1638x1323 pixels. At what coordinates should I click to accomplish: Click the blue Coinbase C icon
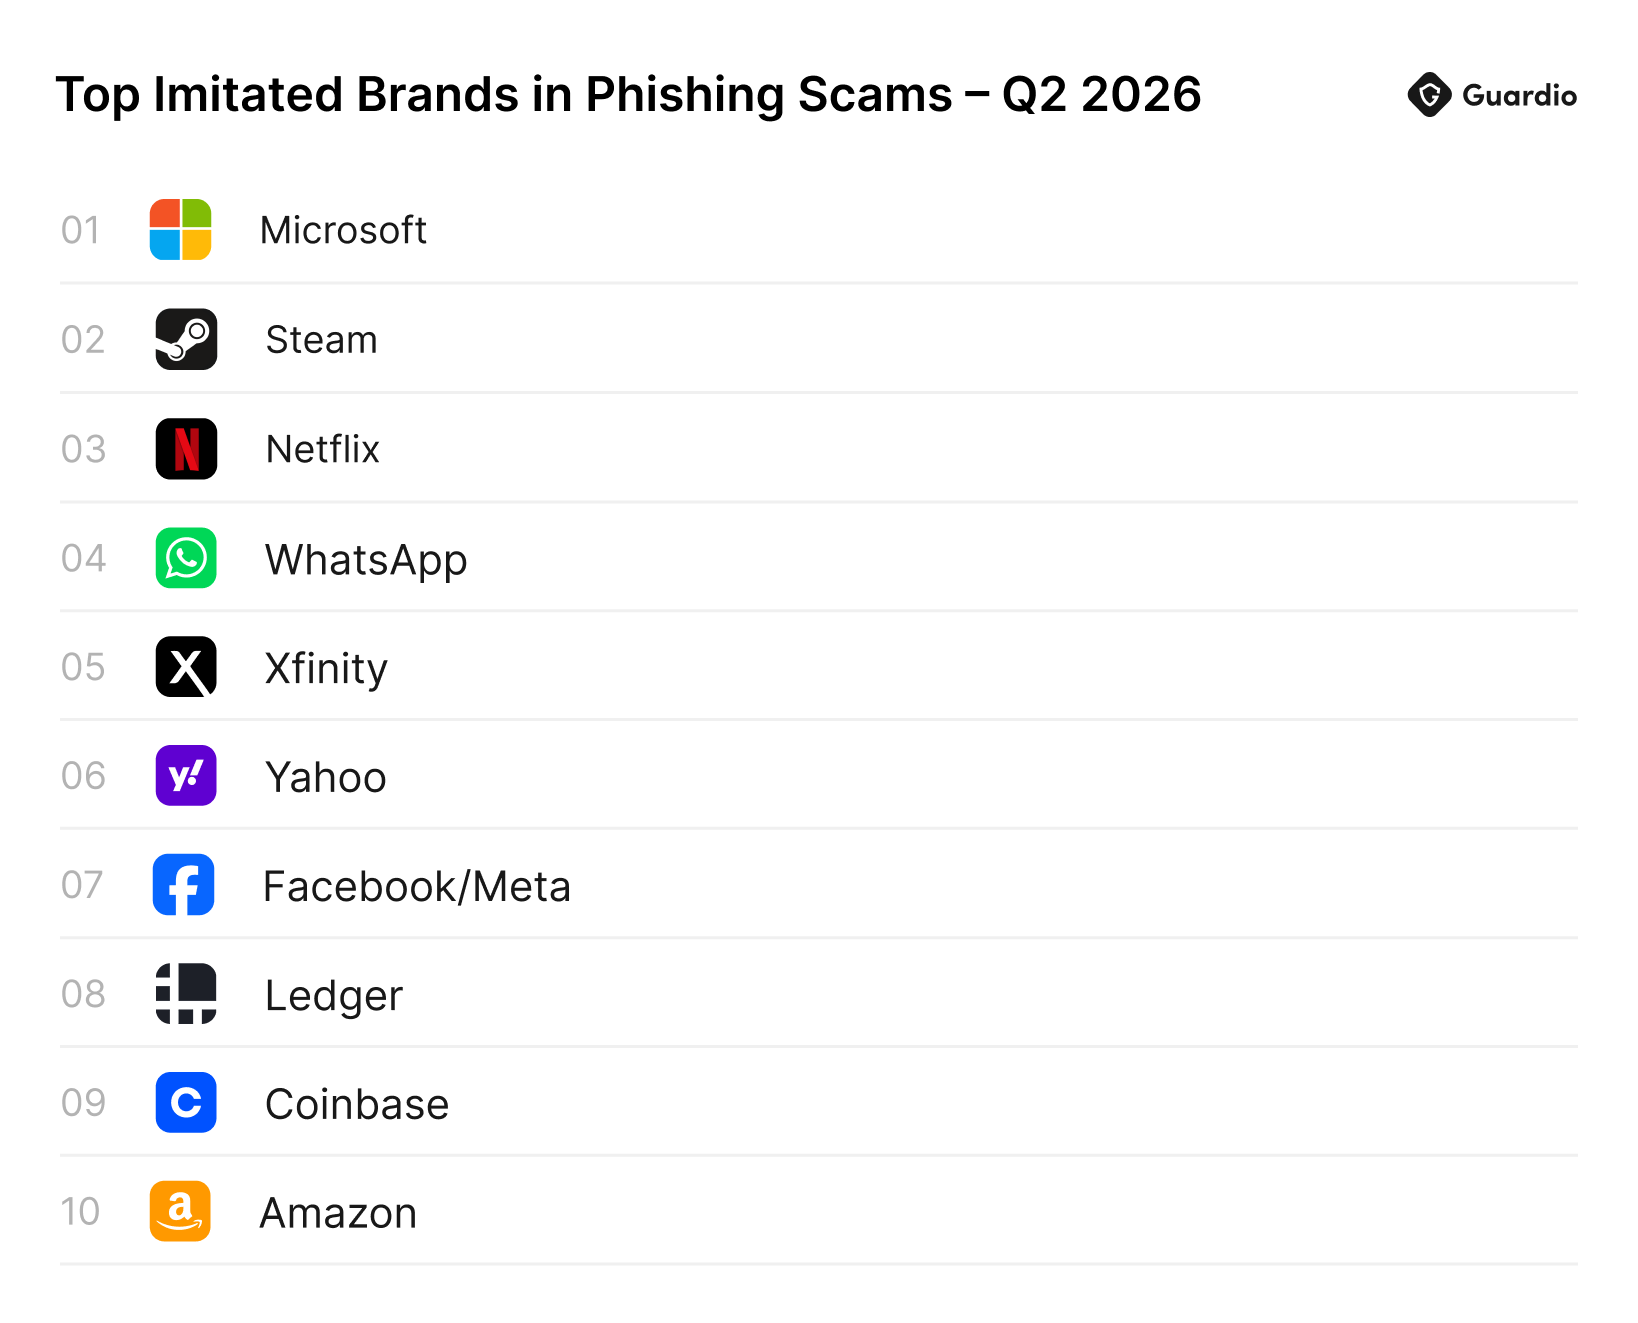(186, 1102)
